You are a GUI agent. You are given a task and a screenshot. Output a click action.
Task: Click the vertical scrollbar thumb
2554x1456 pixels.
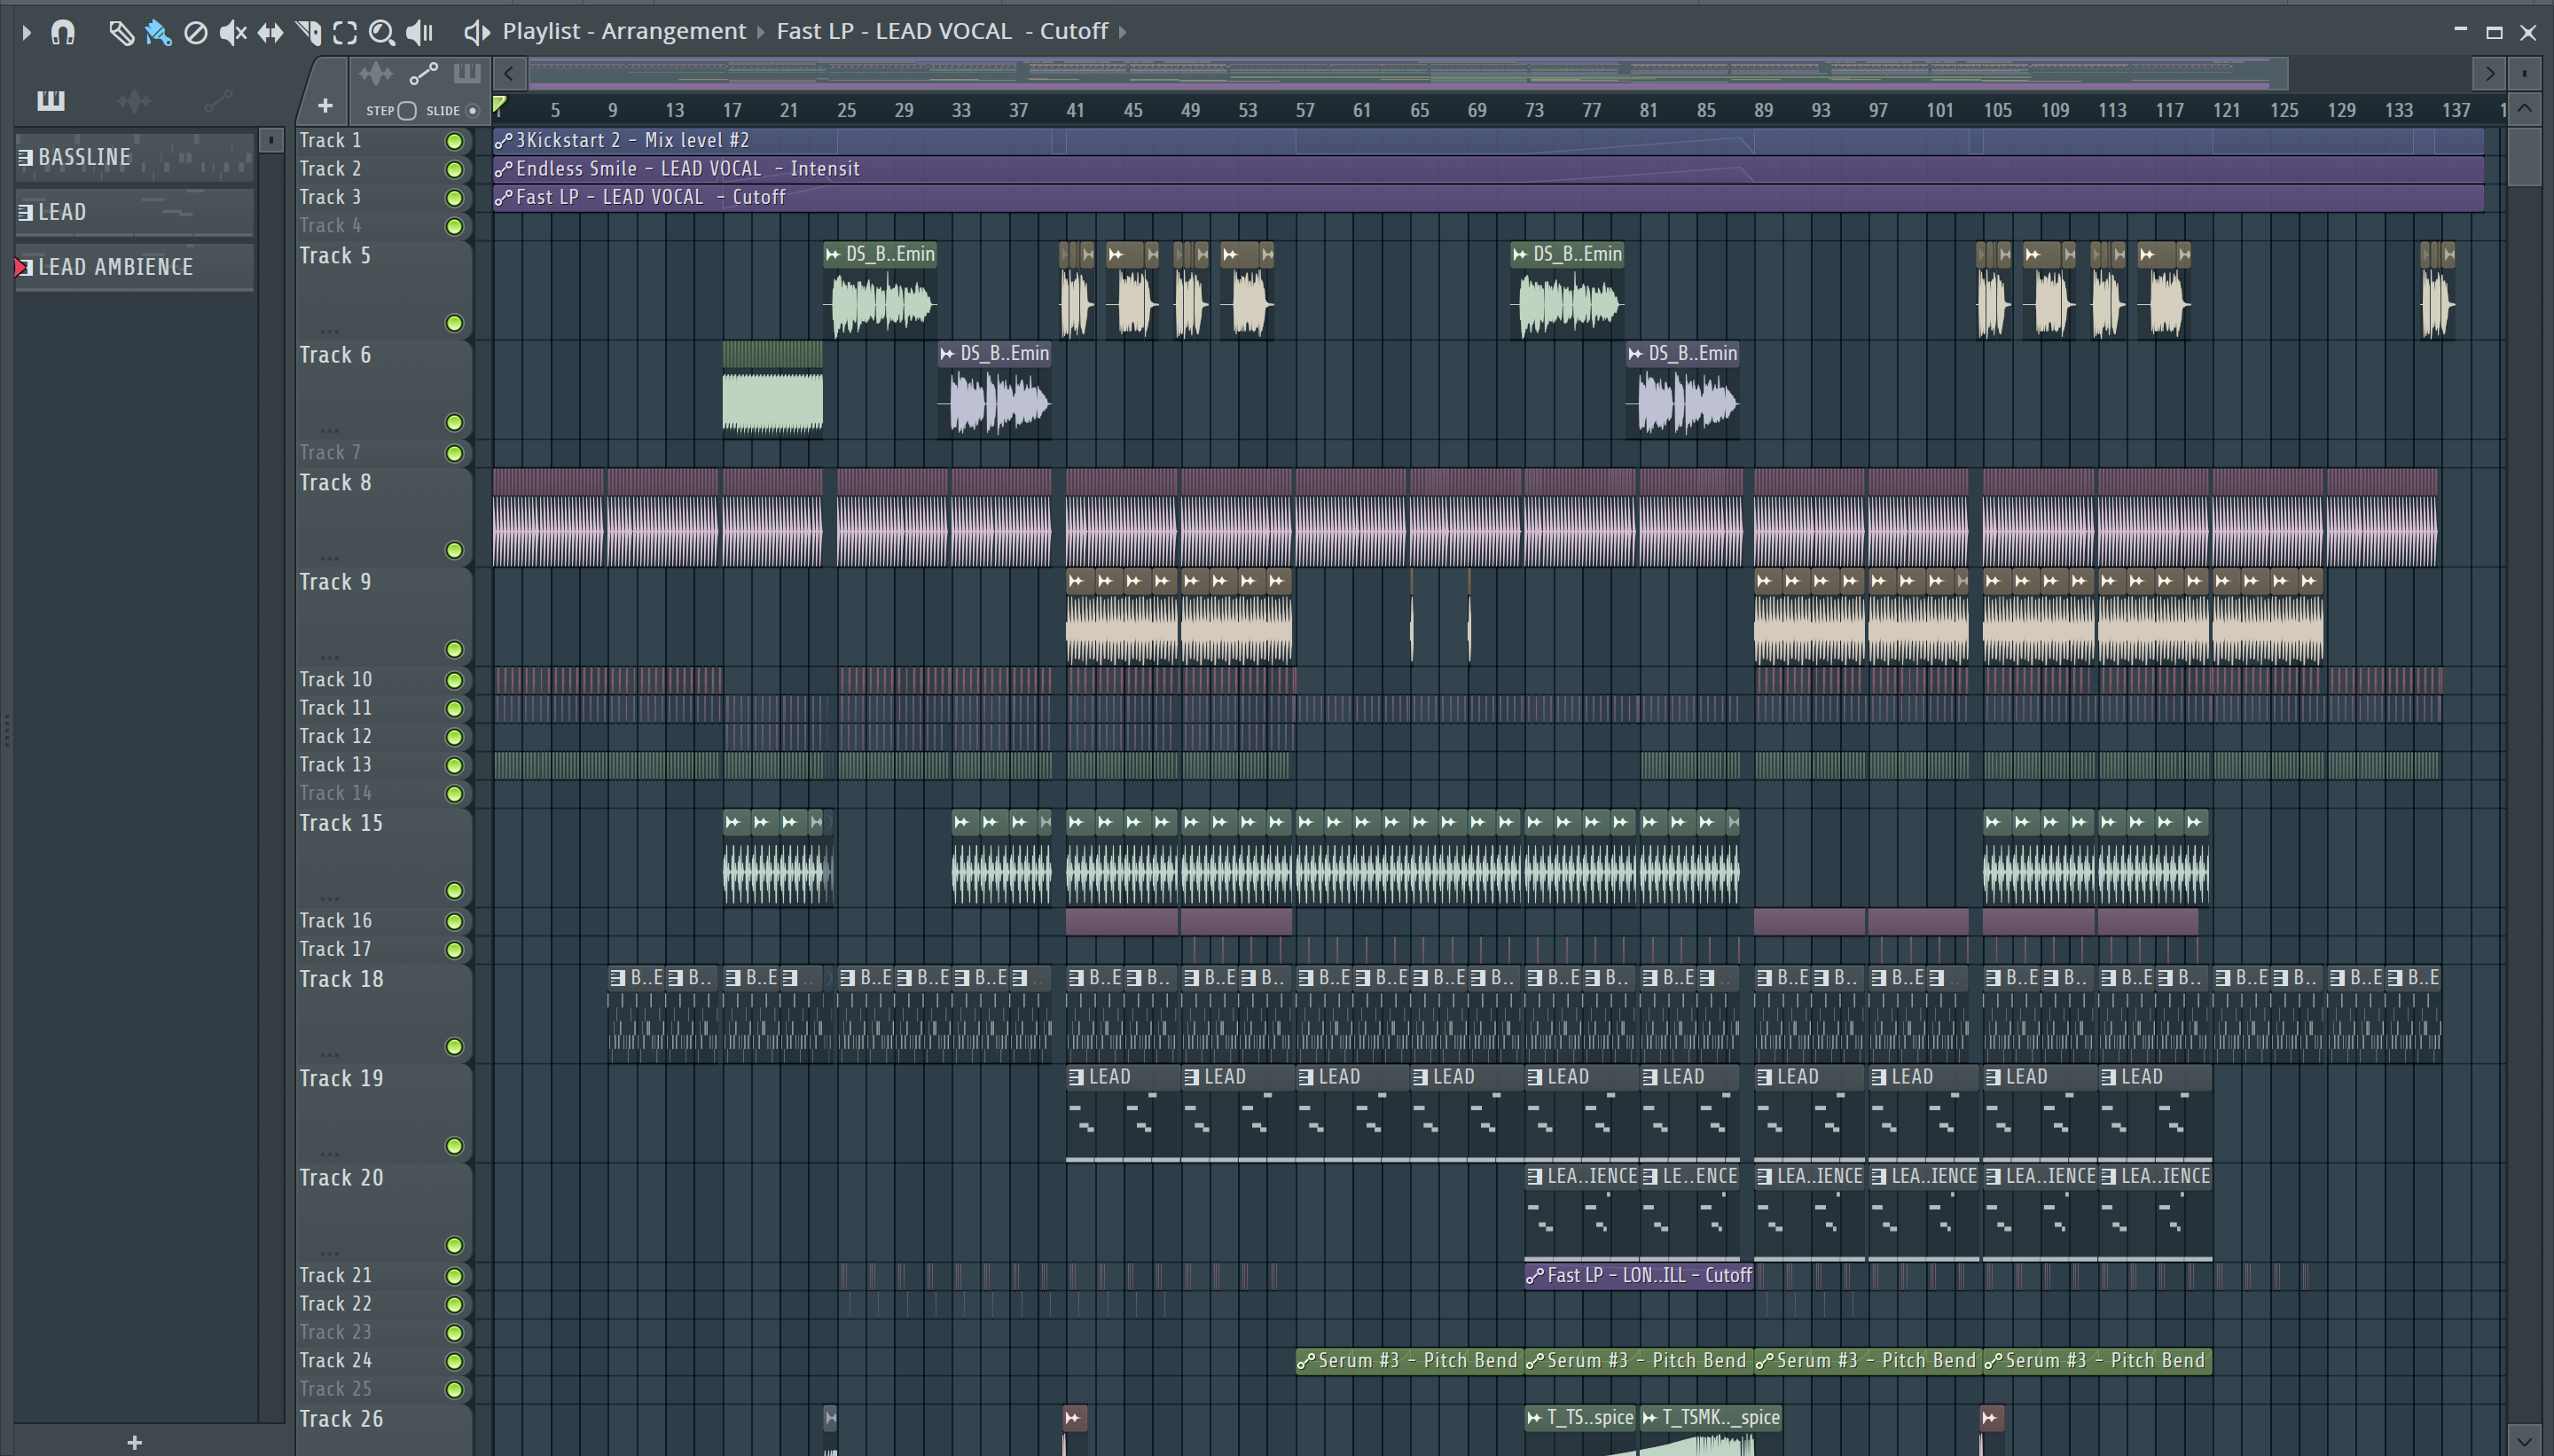(2524, 156)
